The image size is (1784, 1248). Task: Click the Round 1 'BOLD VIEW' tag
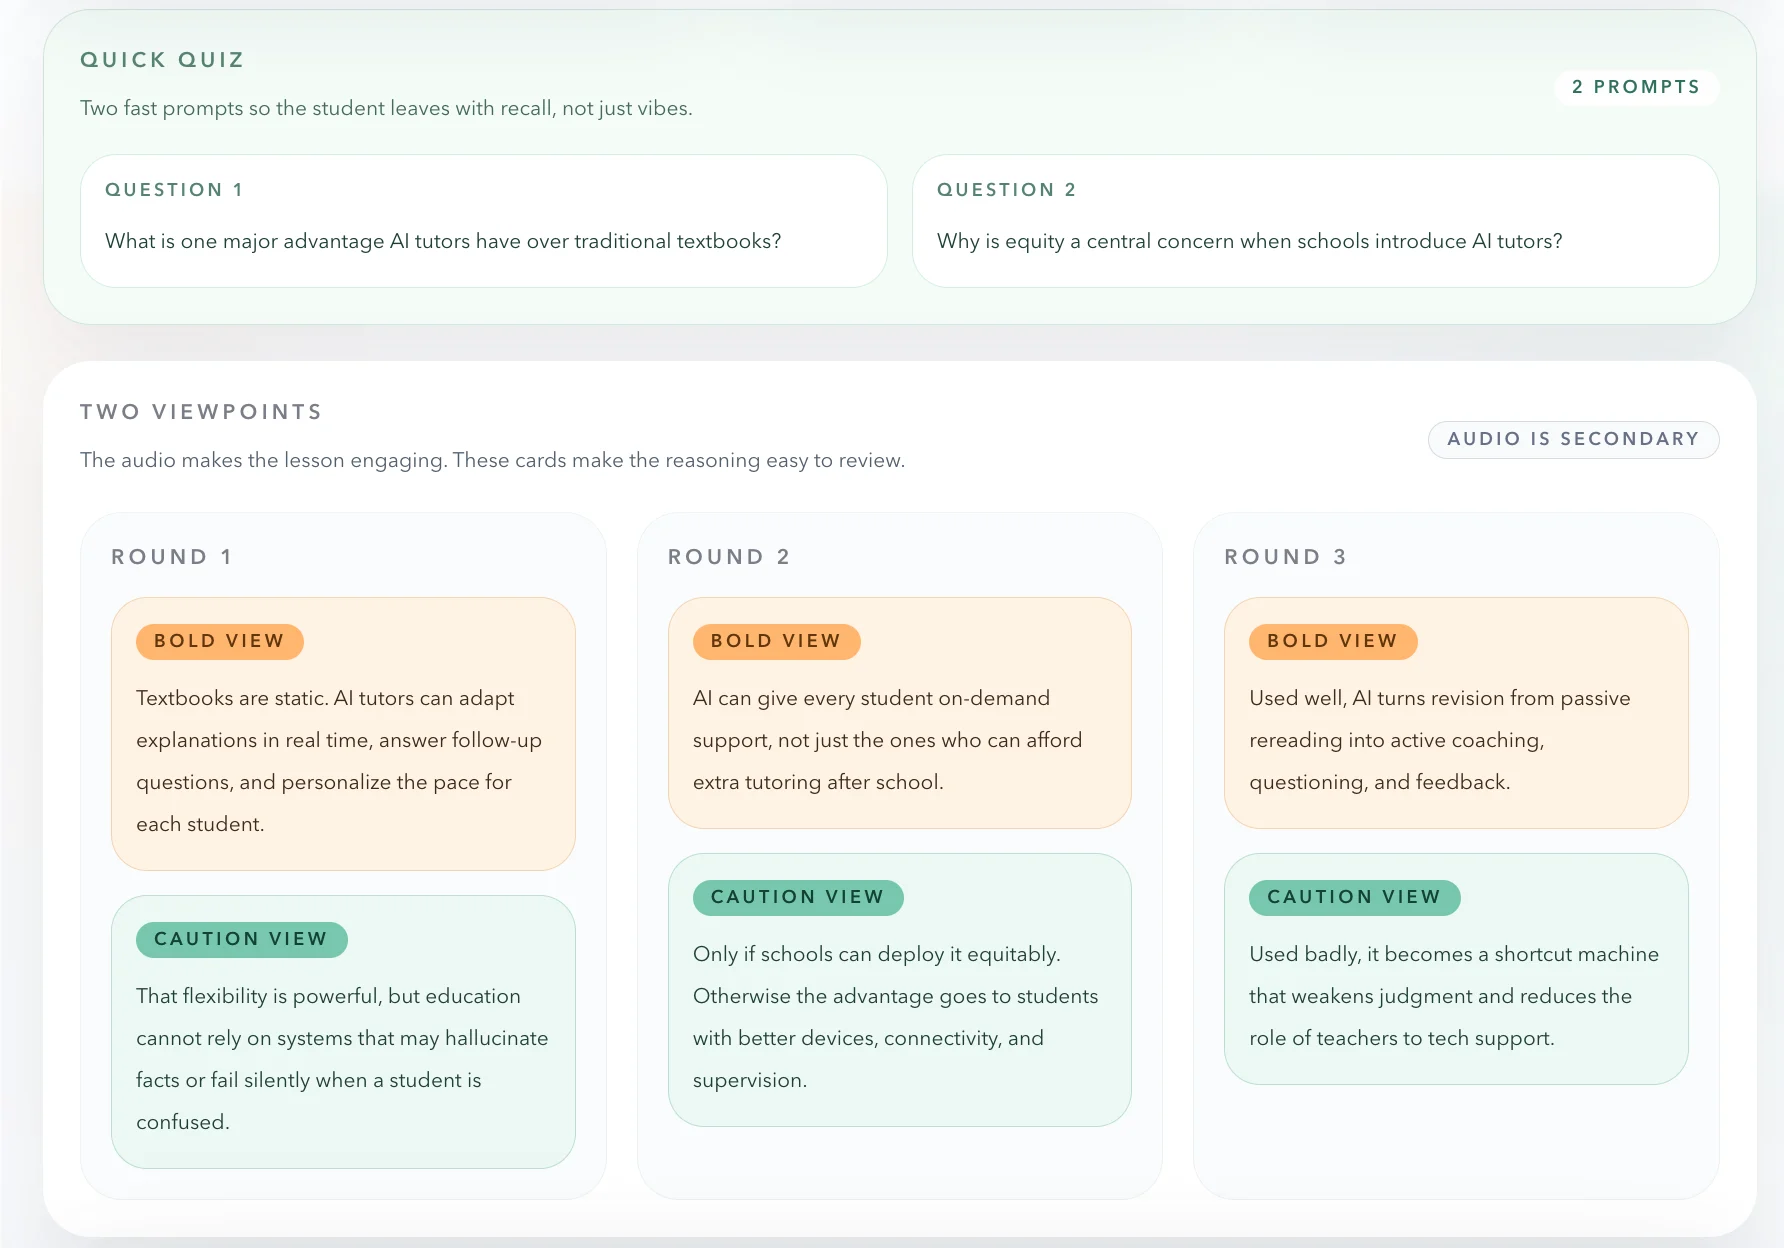(220, 641)
